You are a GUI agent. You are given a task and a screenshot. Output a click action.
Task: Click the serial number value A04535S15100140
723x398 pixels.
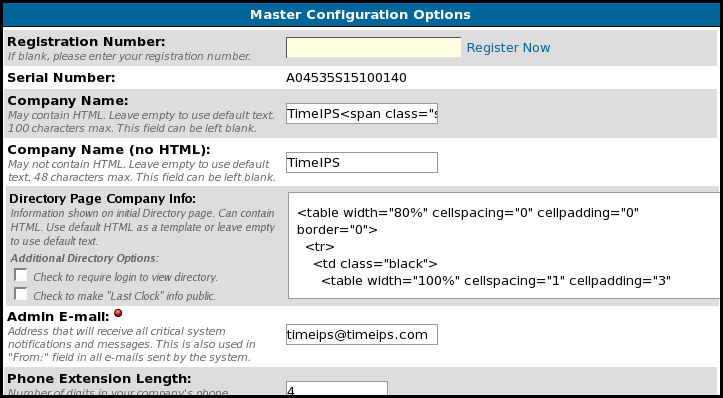click(346, 78)
